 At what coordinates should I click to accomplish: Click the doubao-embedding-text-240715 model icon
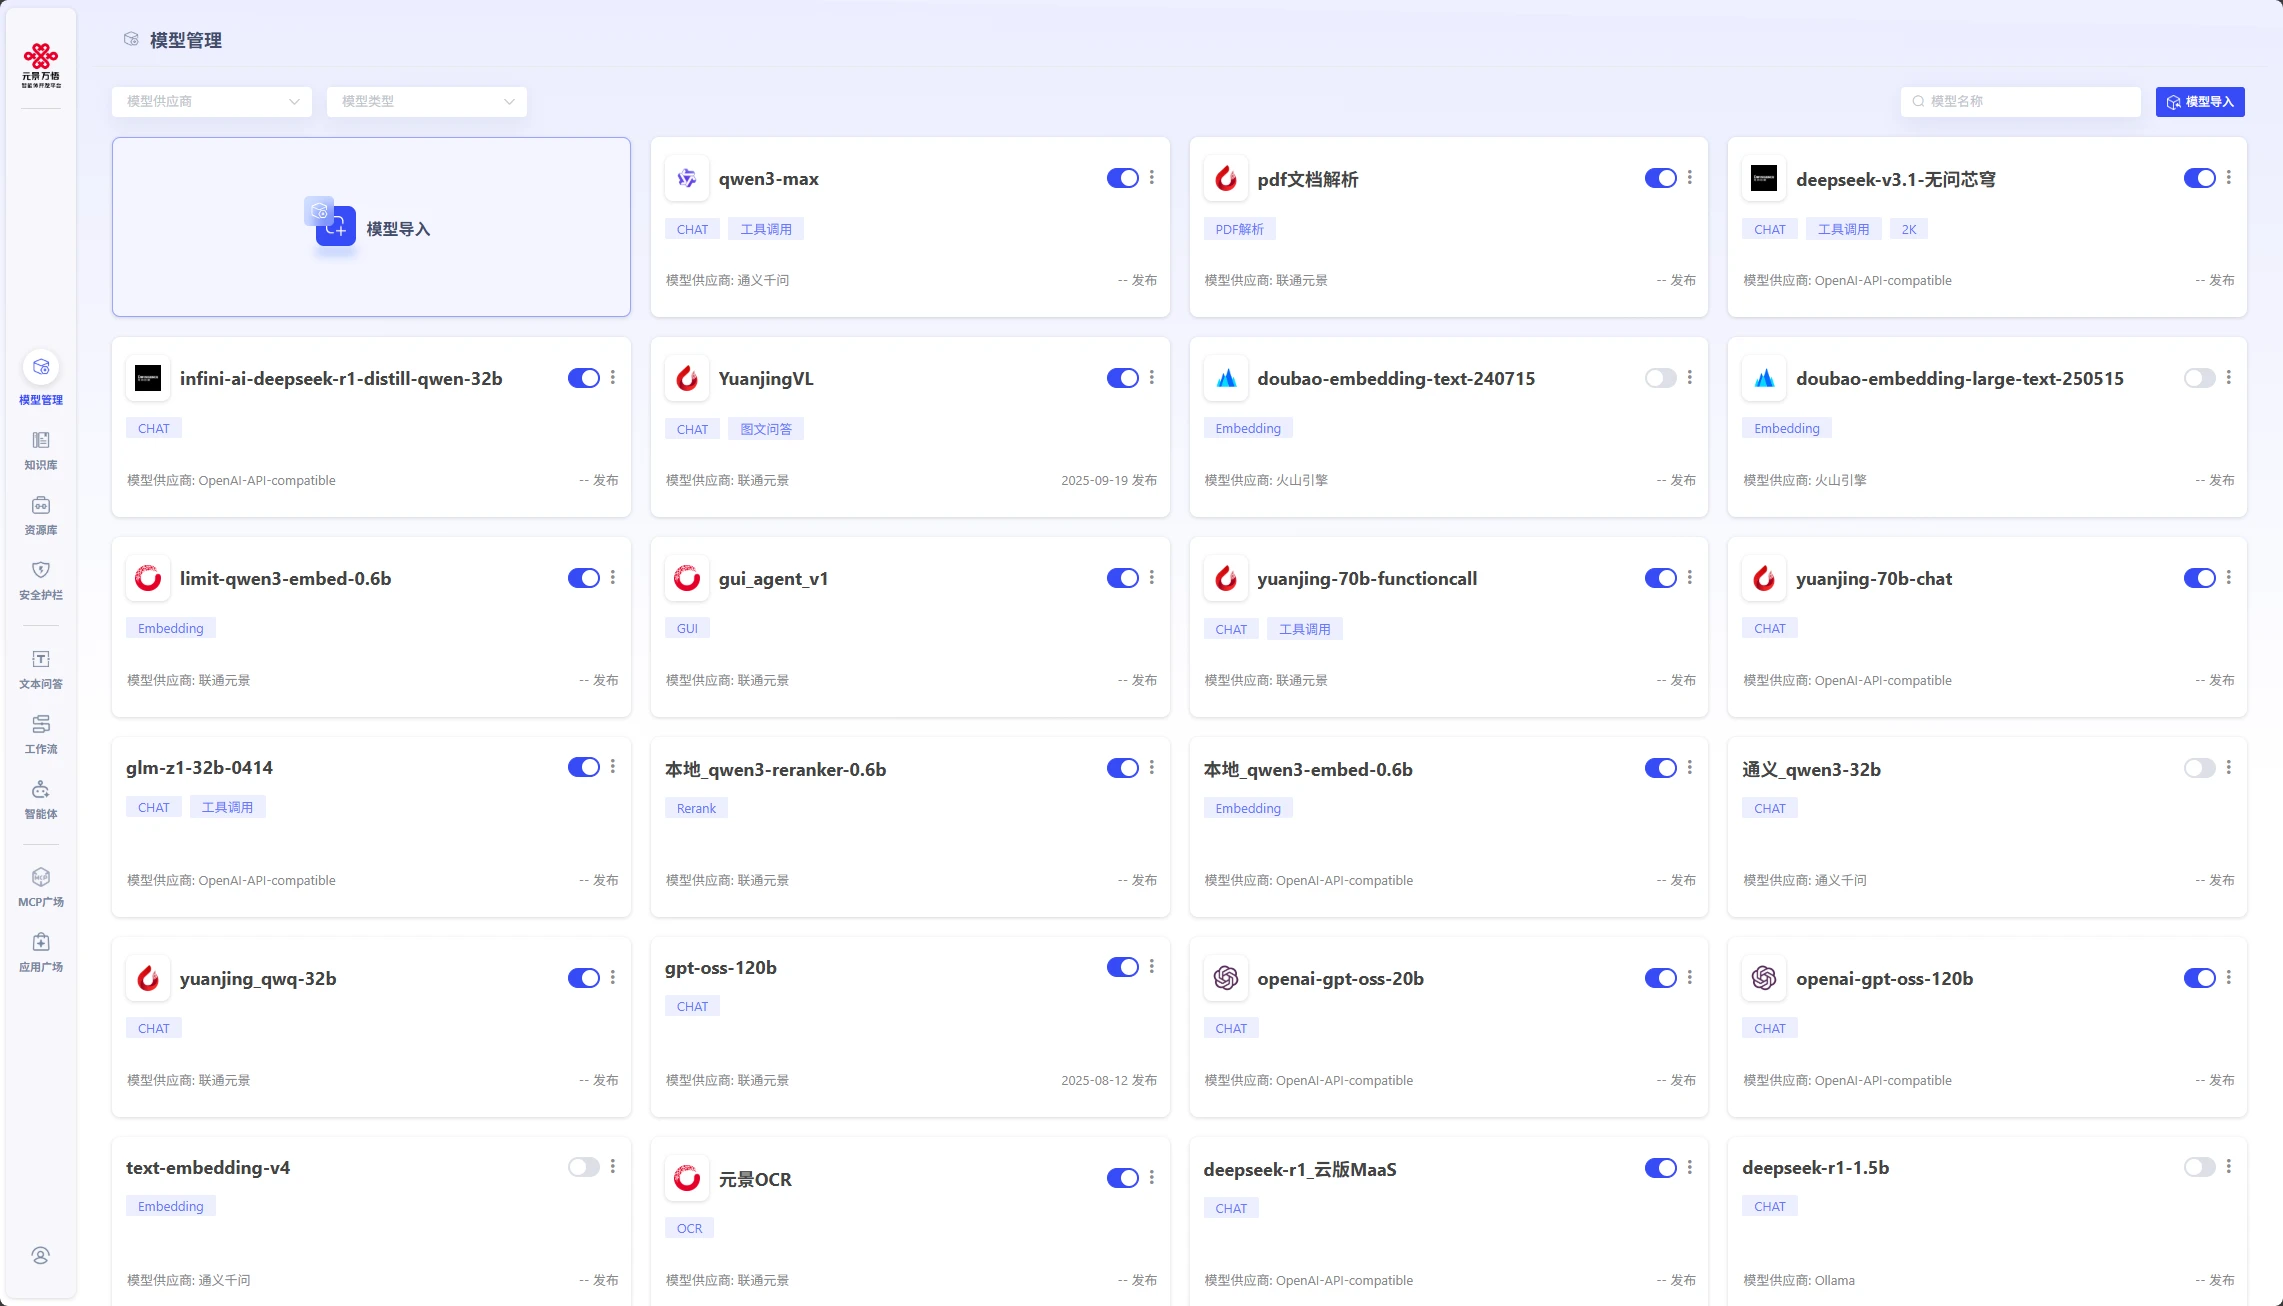pyautogui.click(x=1226, y=378)
